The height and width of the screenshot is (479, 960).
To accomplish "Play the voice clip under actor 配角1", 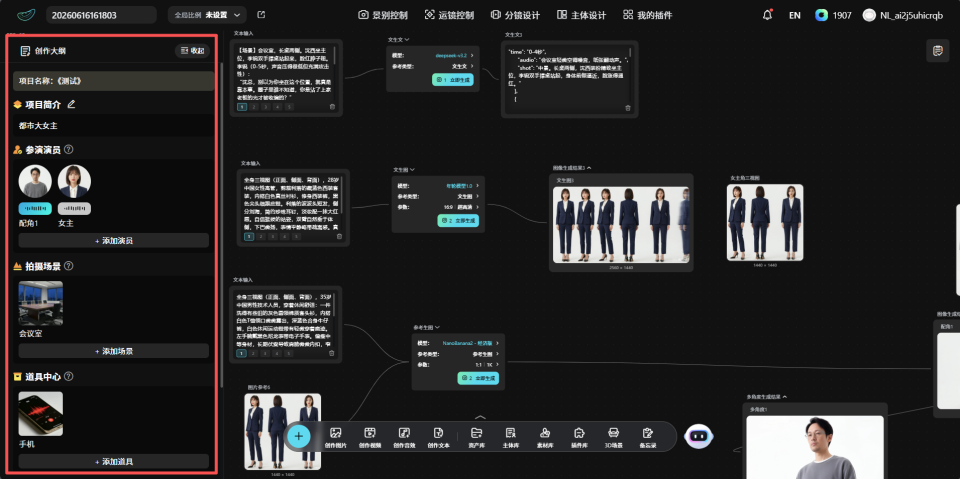I will coord(35,208).
